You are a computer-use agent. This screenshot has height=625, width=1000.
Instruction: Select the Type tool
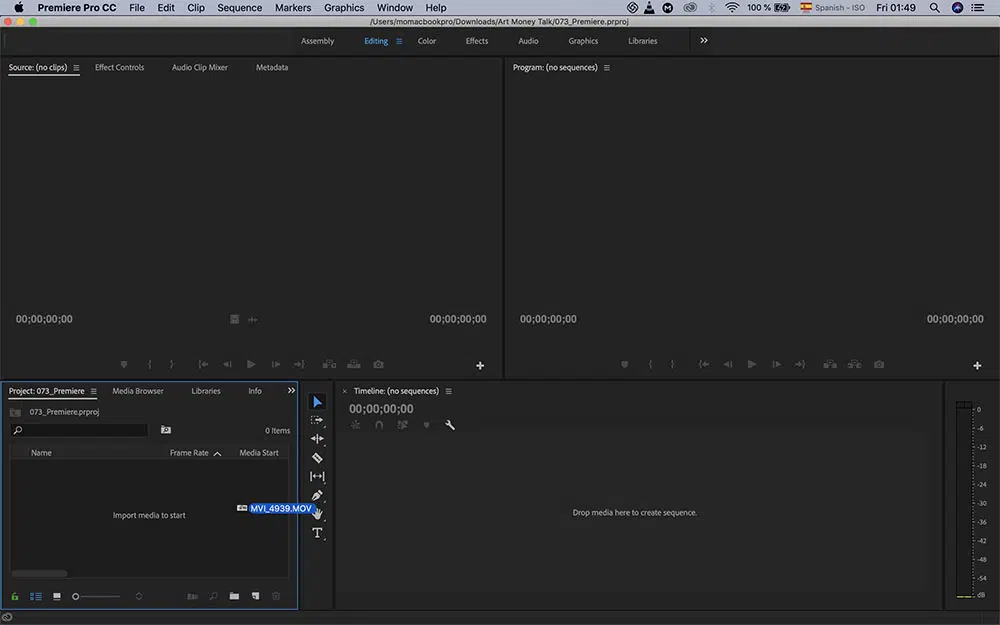[317, 533]
